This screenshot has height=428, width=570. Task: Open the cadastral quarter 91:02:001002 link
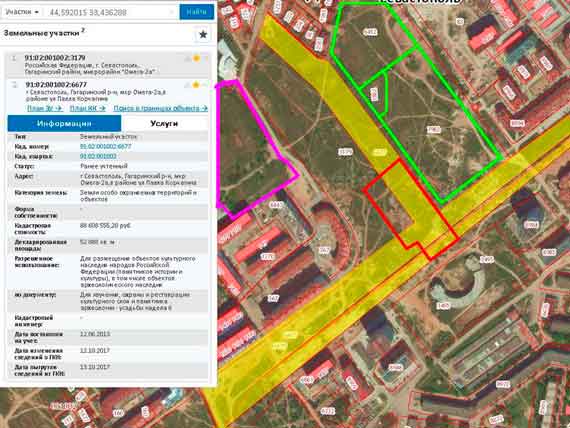98,156
